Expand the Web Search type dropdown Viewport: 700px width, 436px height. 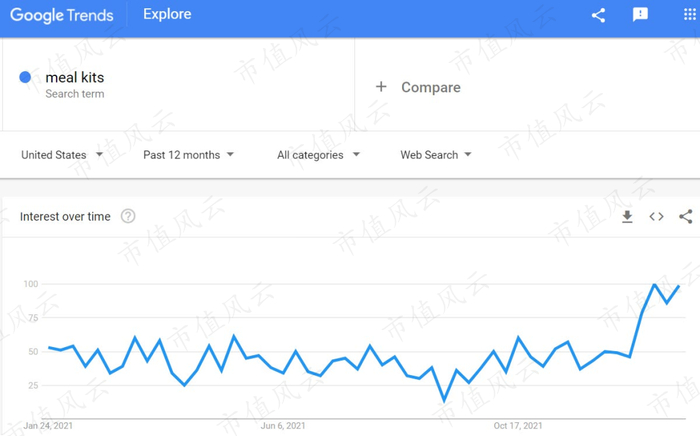coord(436,155)
